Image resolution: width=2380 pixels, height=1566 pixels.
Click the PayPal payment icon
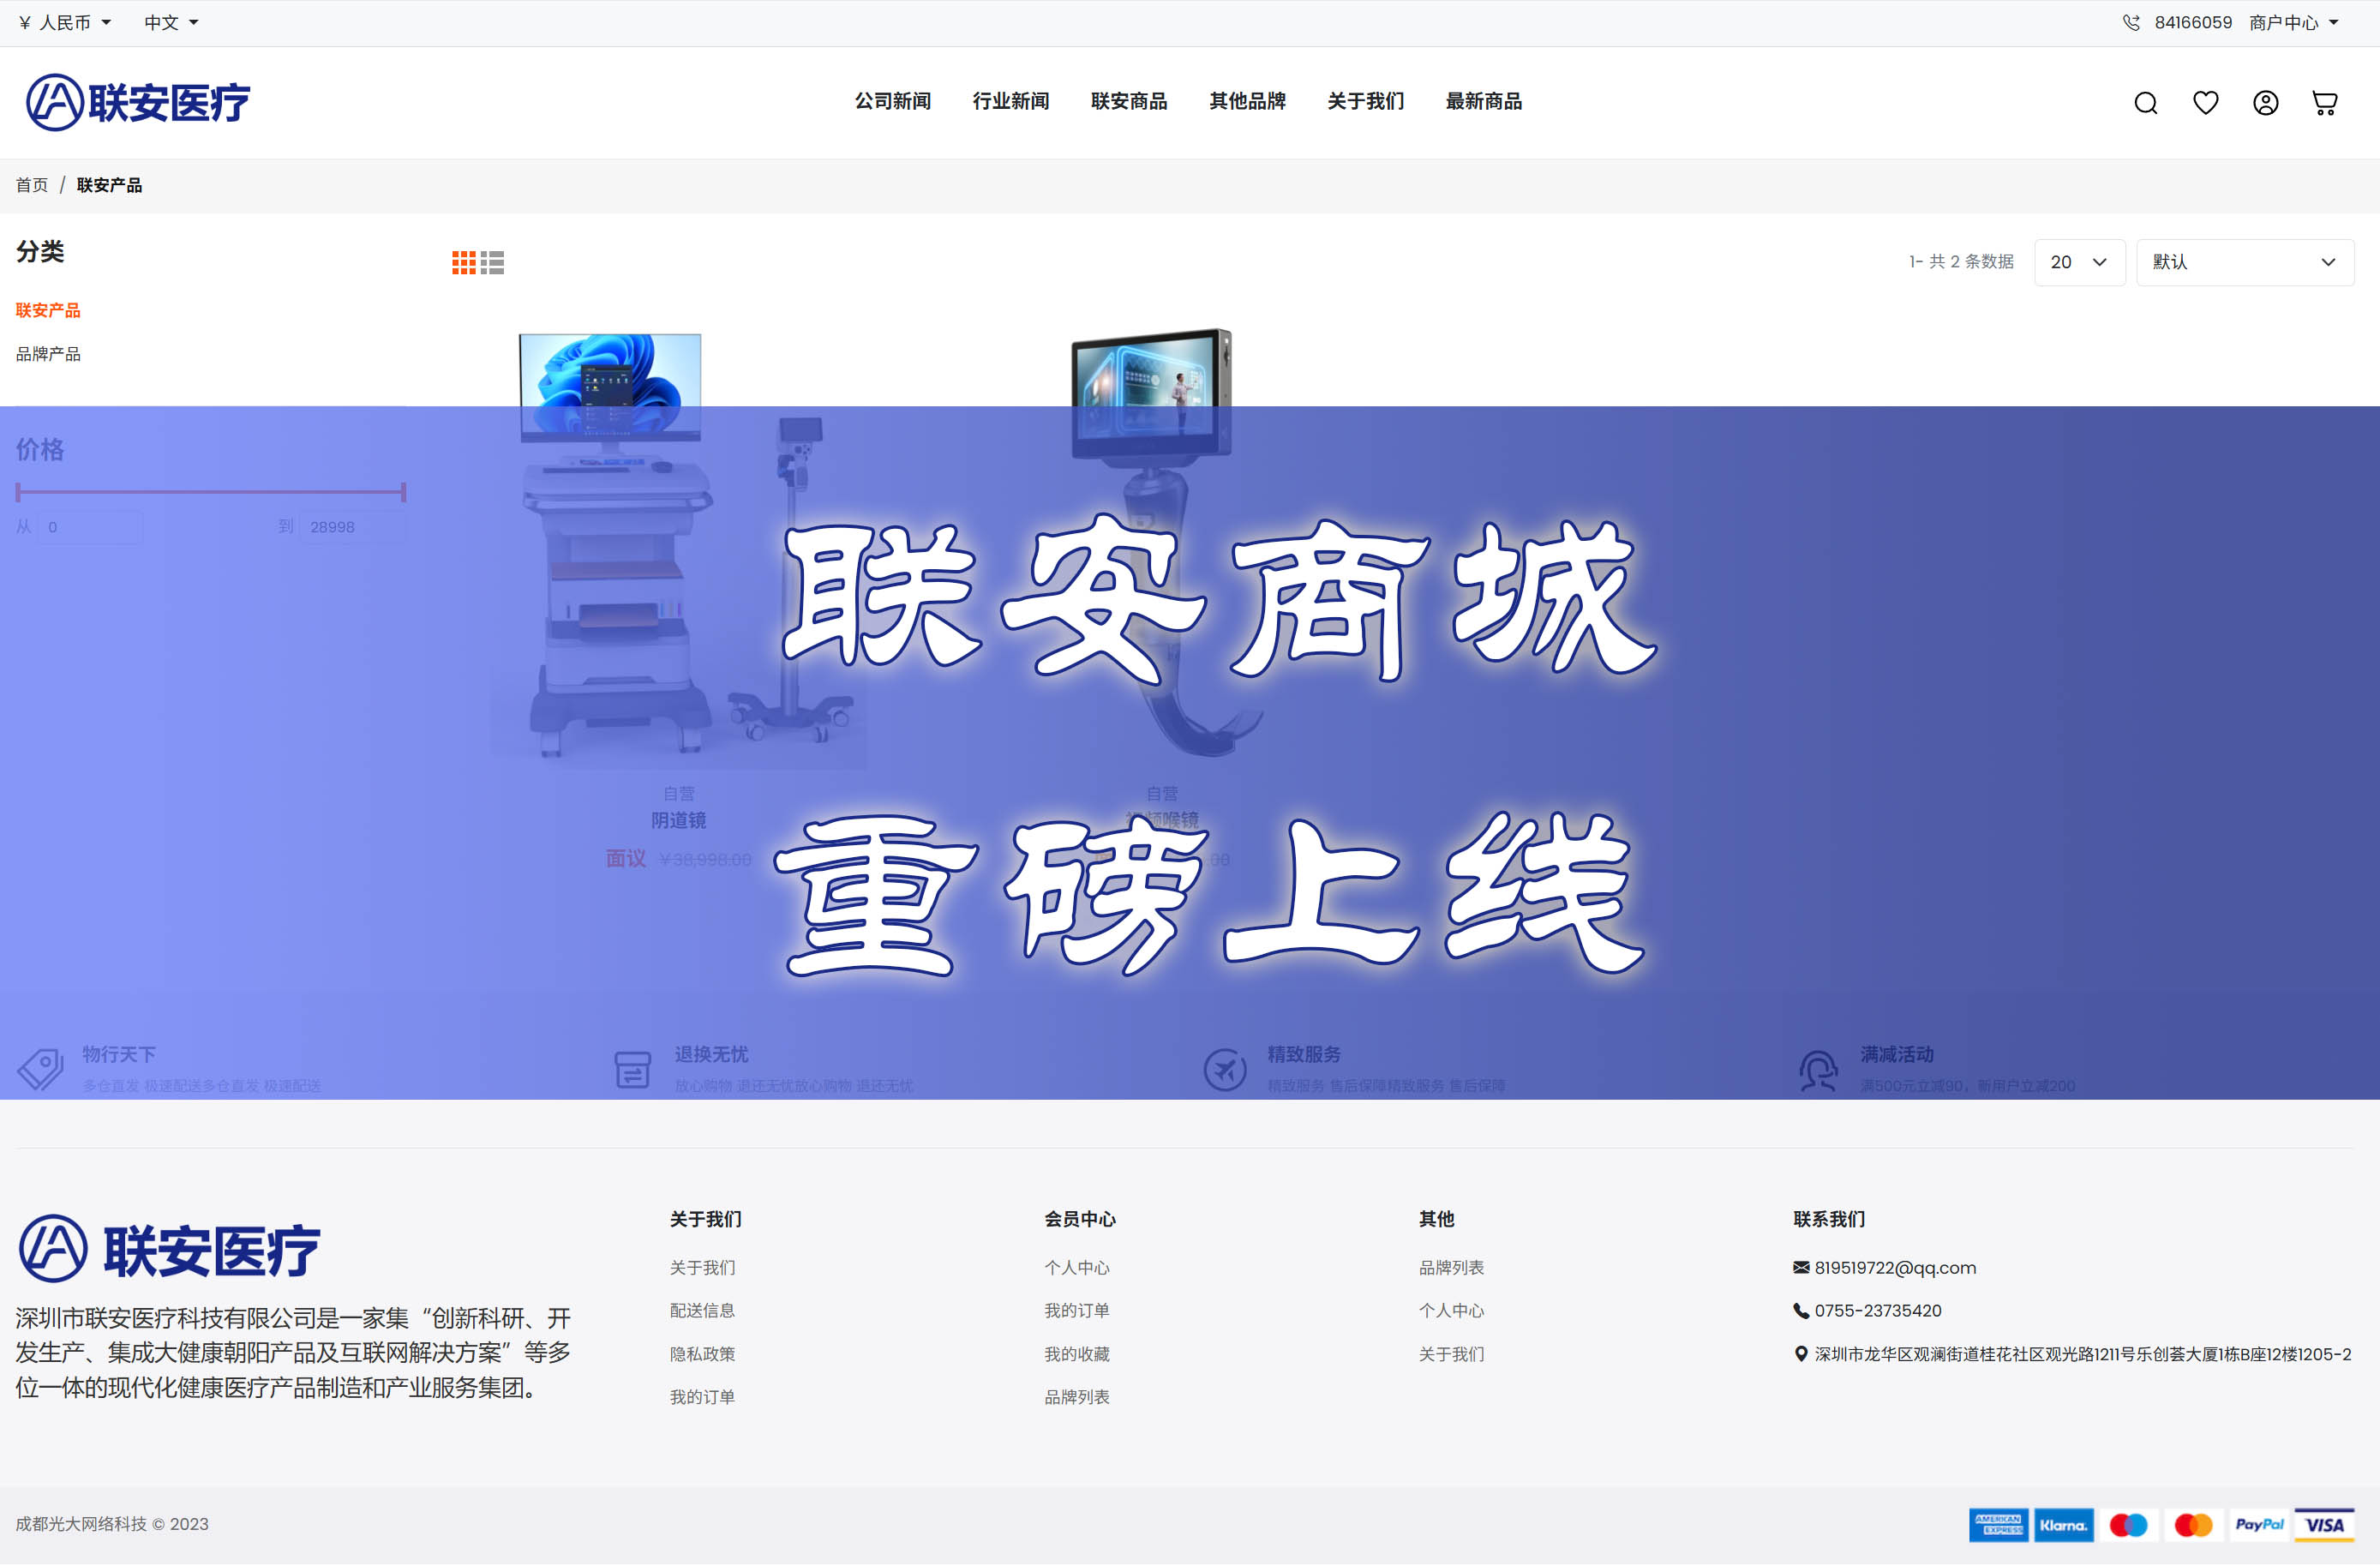[2259, 1525]
